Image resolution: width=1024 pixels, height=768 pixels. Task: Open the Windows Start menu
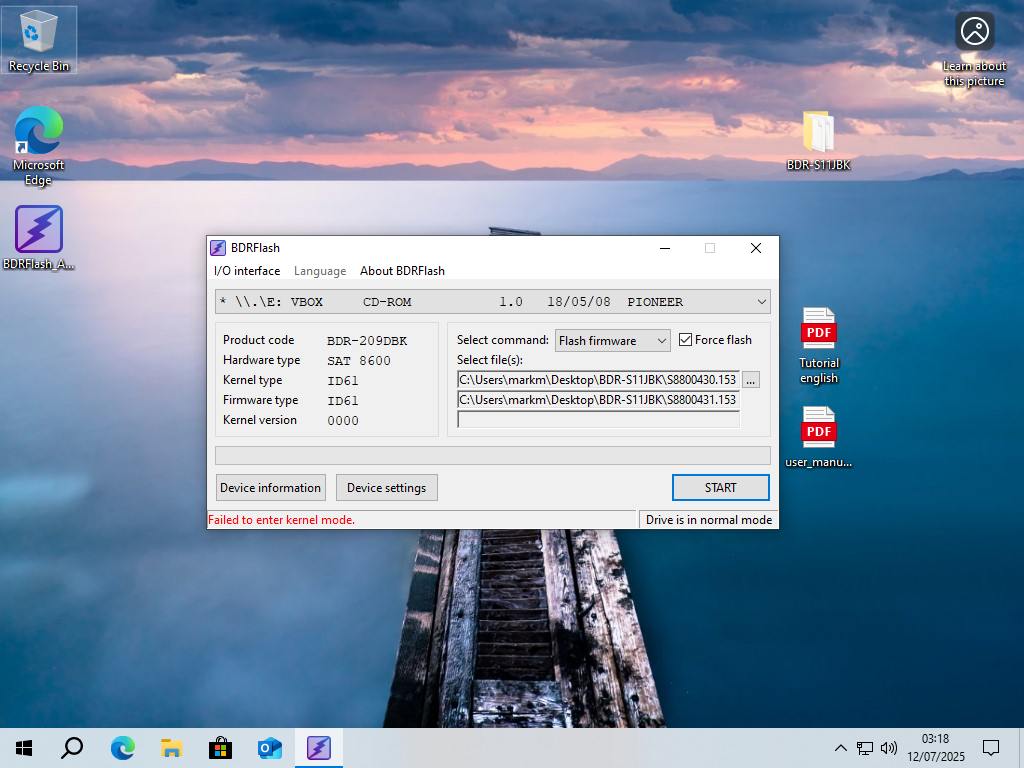click(x=24, y=748)
